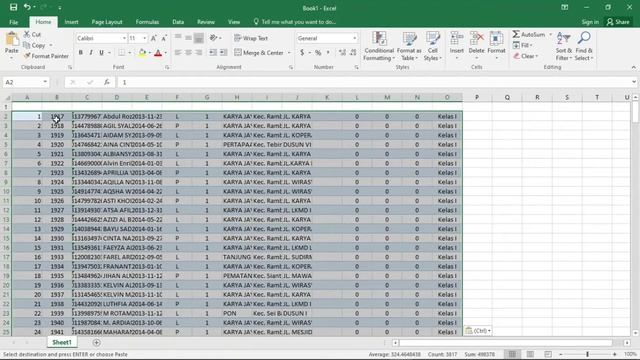
Task: Choose a fill color with the paint bucket
Action: (142, 53)
